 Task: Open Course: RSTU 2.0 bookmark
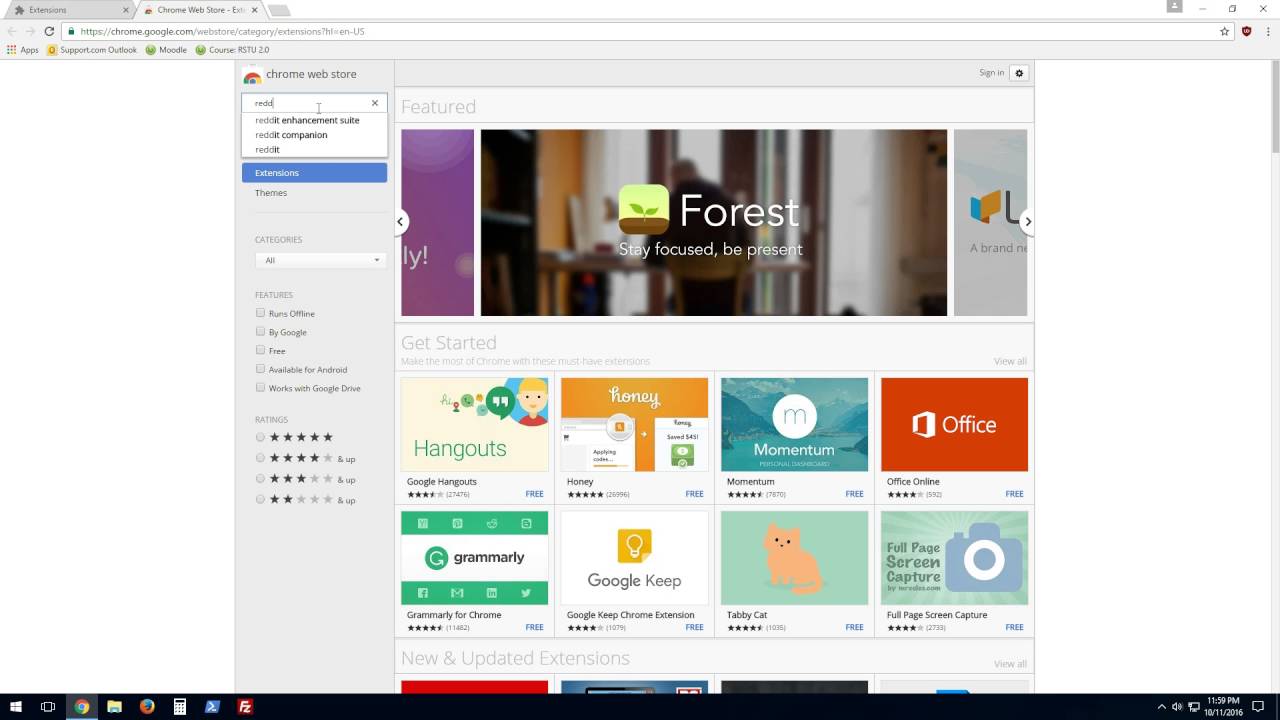[x=232, y=50]
